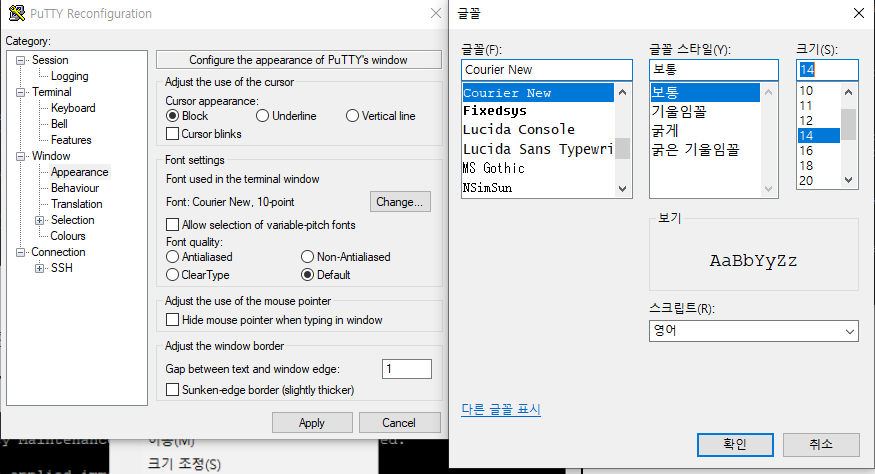The image size is (875, 474).
Task: Open the 다른 글꼴 표시 link
Action: click(501, 409)
